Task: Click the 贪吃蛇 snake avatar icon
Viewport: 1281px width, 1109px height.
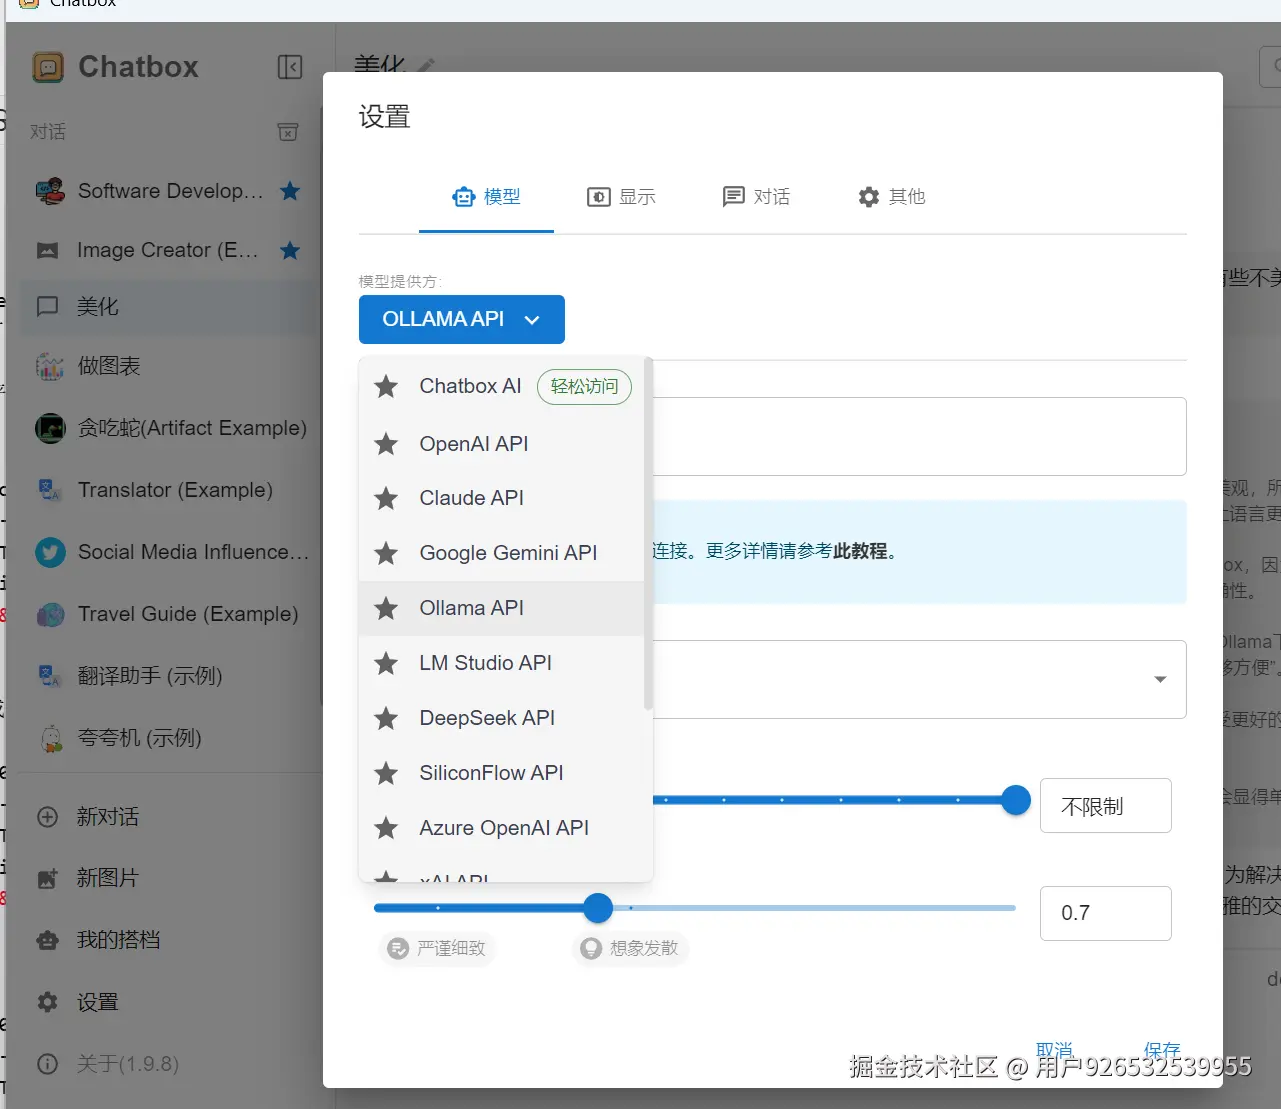Action: tap(49, 428)
